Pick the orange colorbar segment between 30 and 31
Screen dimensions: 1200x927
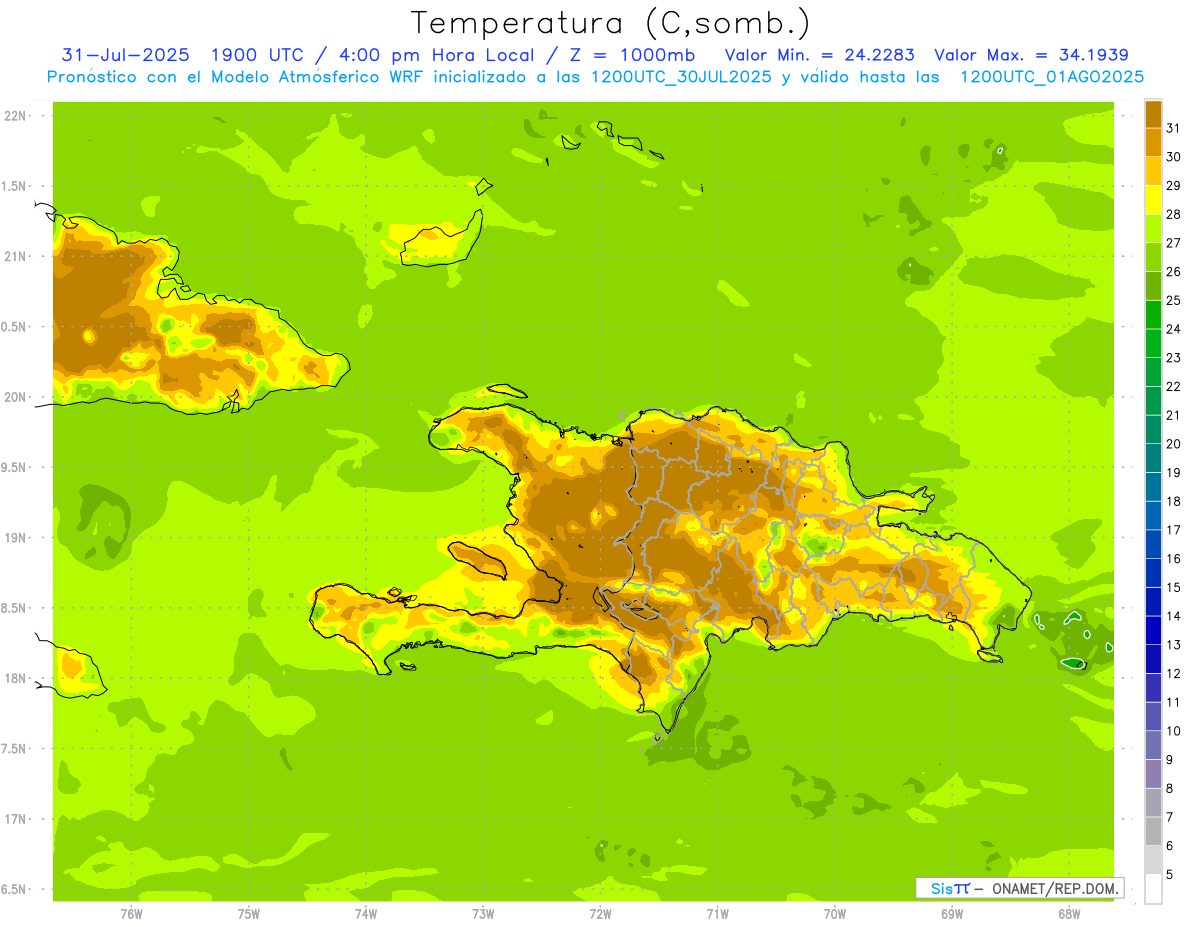coord(1153,142)
